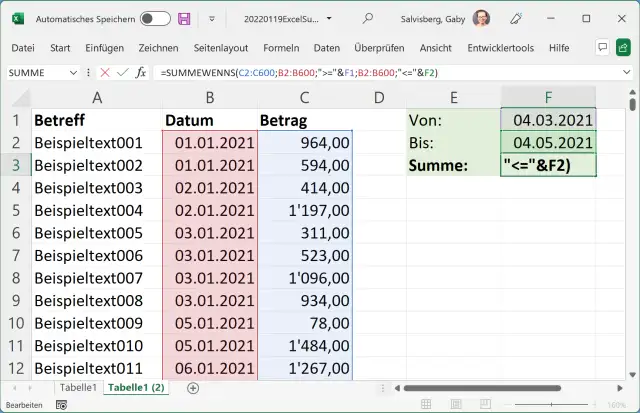This screenshot has height=413, width=640.
Task: Open the Formeln ribbon tab
Action: pos(281,47)
